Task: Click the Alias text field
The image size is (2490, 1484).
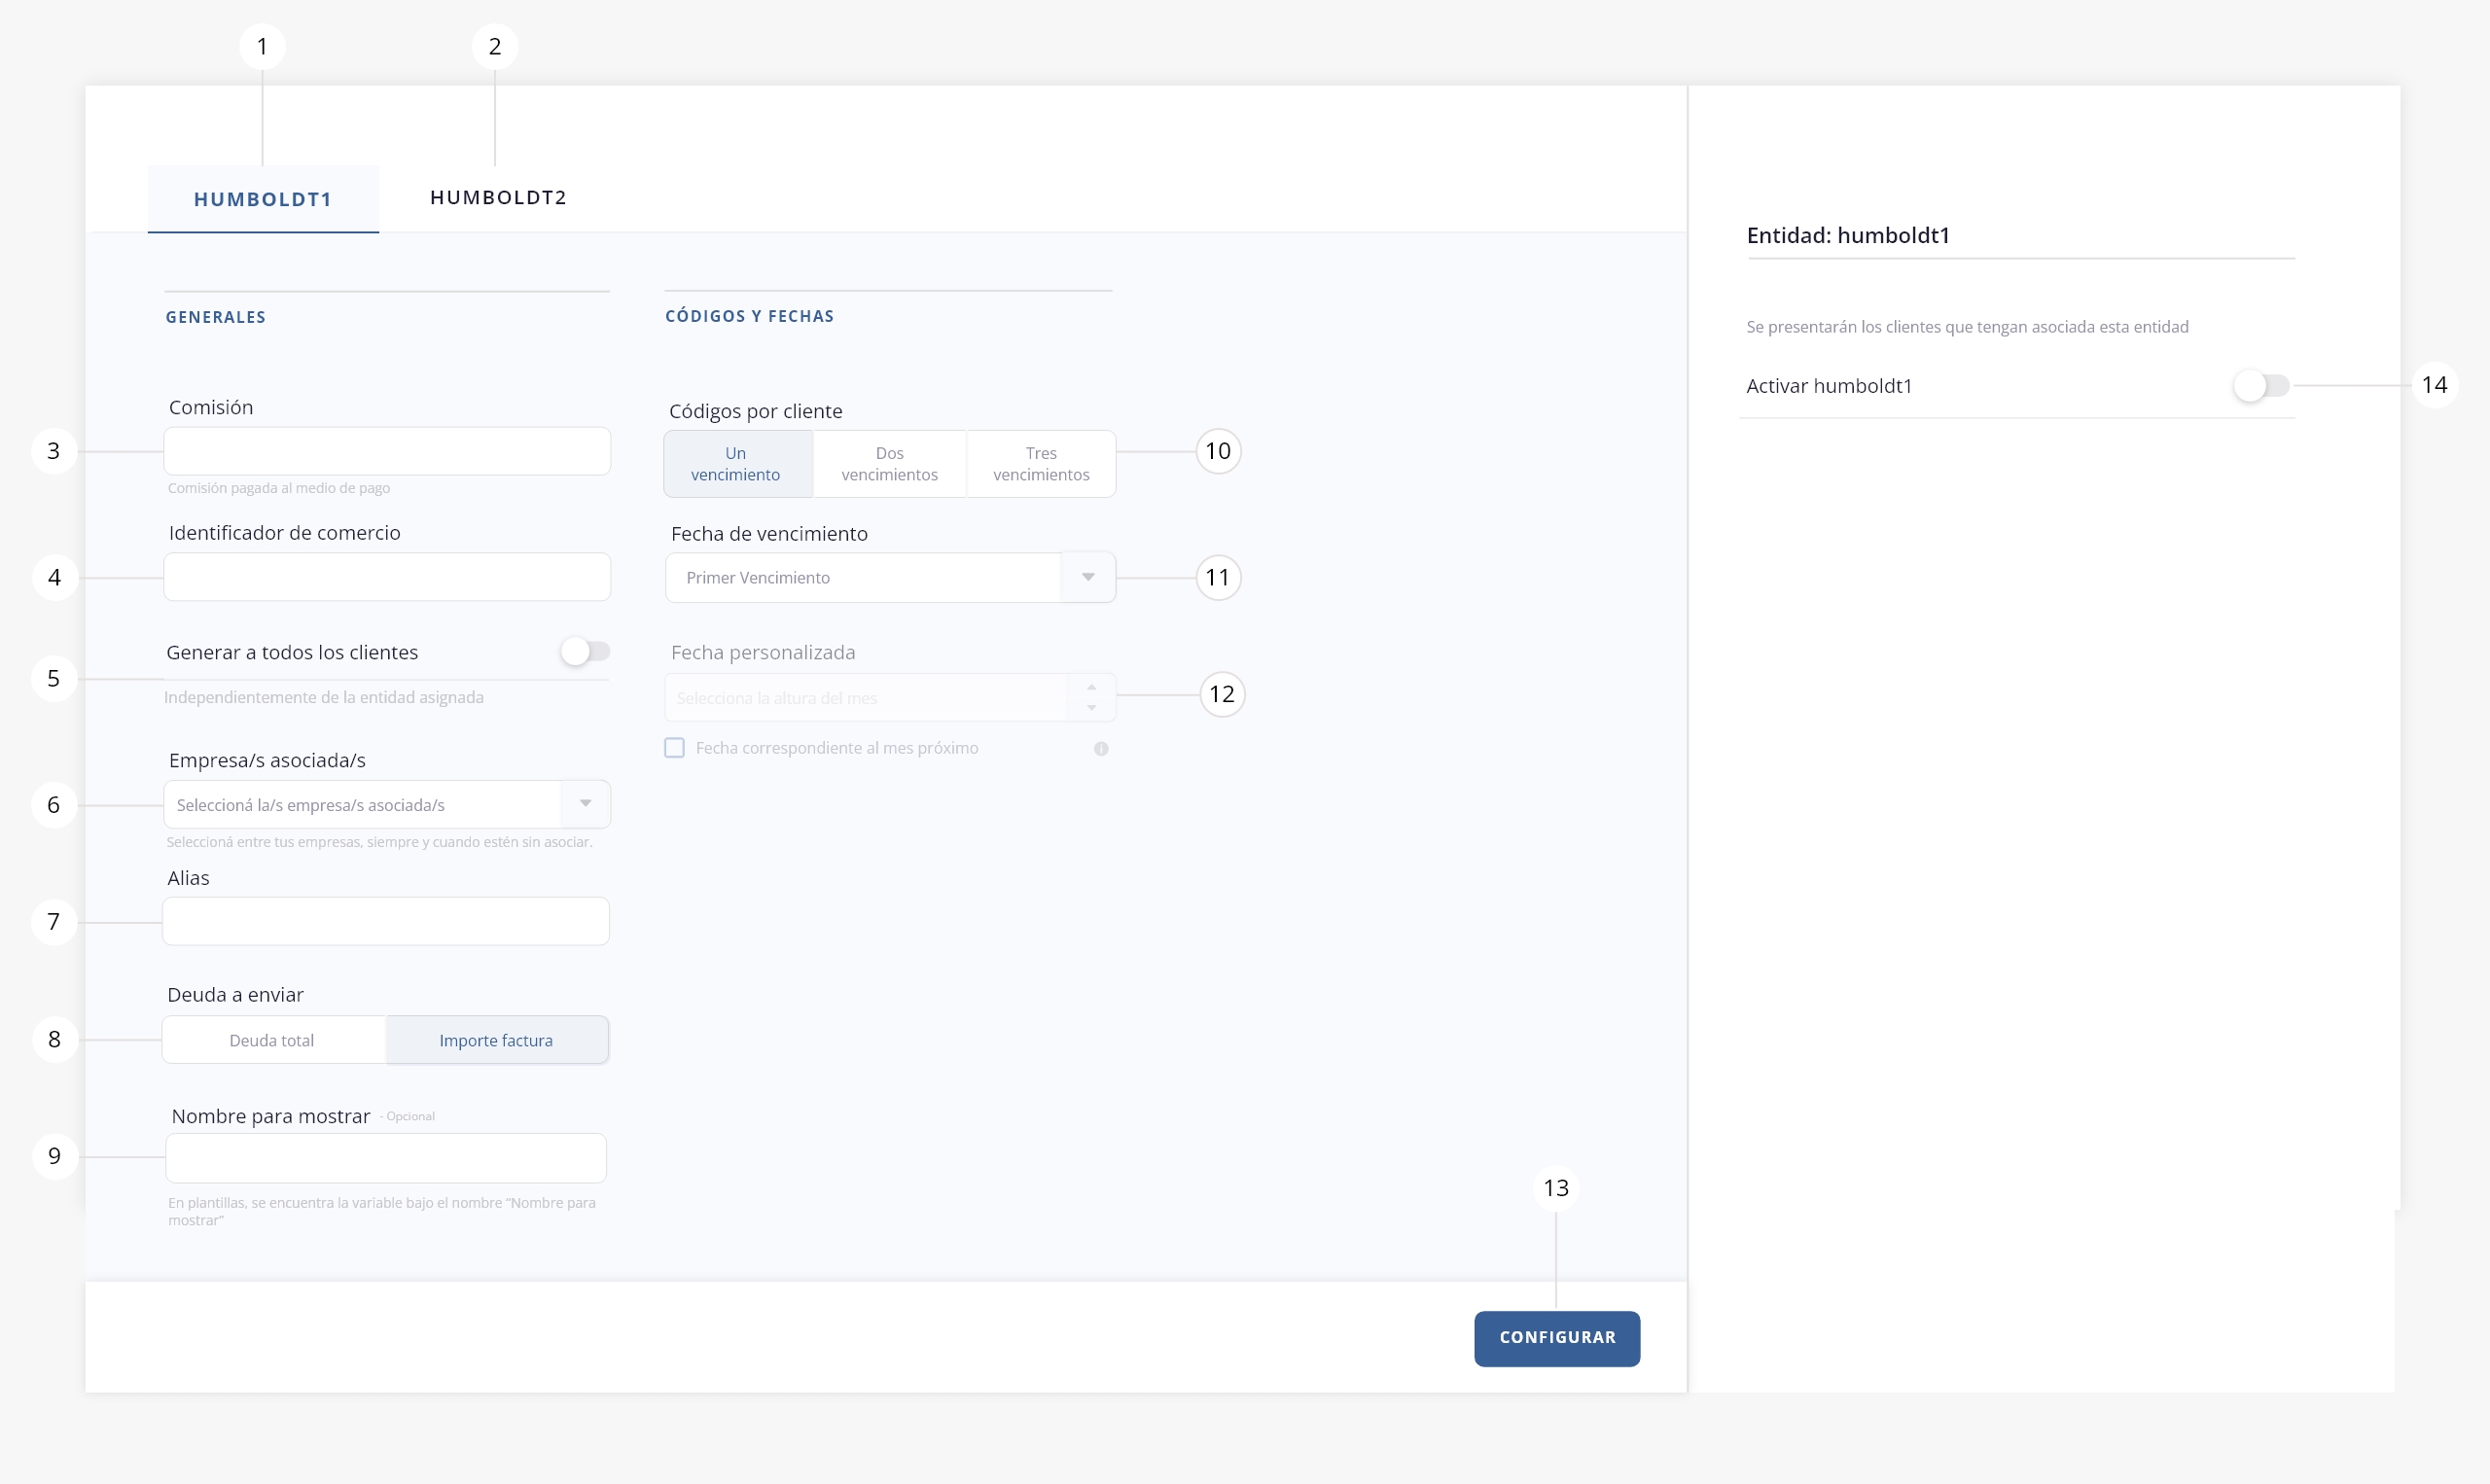Action: pos(386,921)
